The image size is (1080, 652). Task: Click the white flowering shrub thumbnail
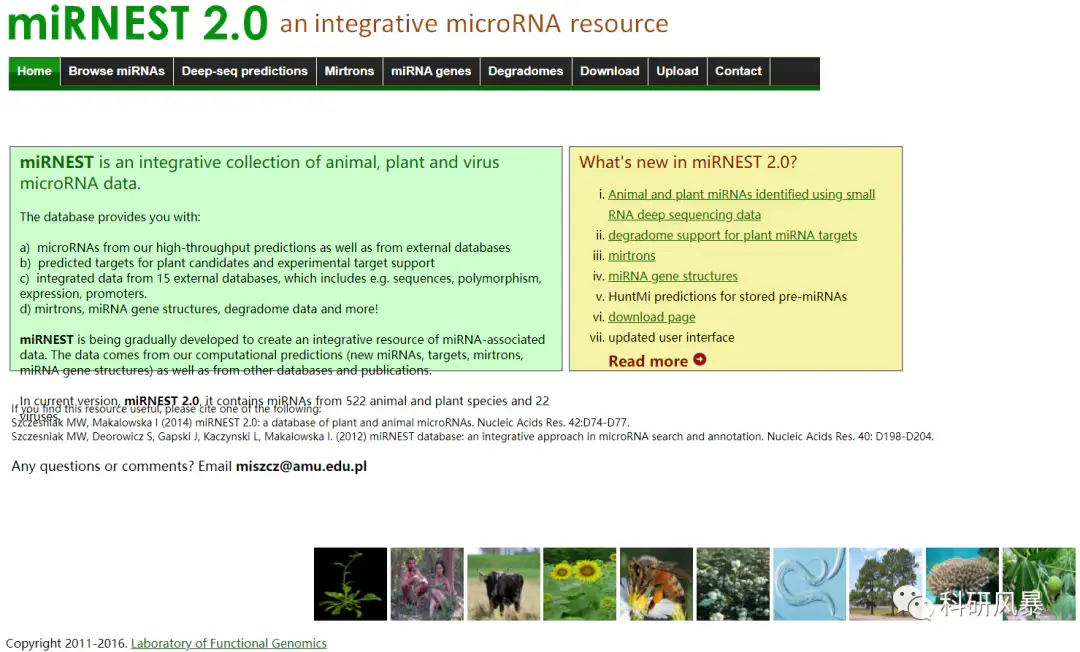pos(733,584)
